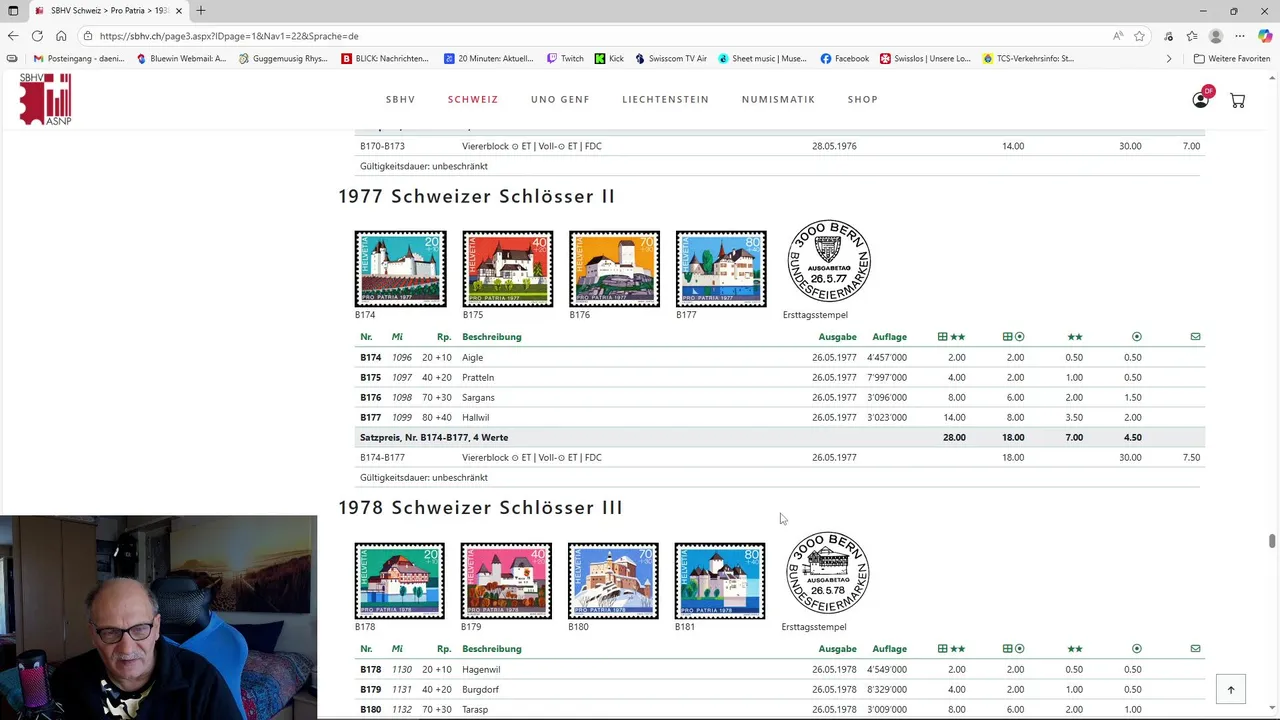
Task: Click the '7'997'000' Auflage value
Action: (887, 377)
